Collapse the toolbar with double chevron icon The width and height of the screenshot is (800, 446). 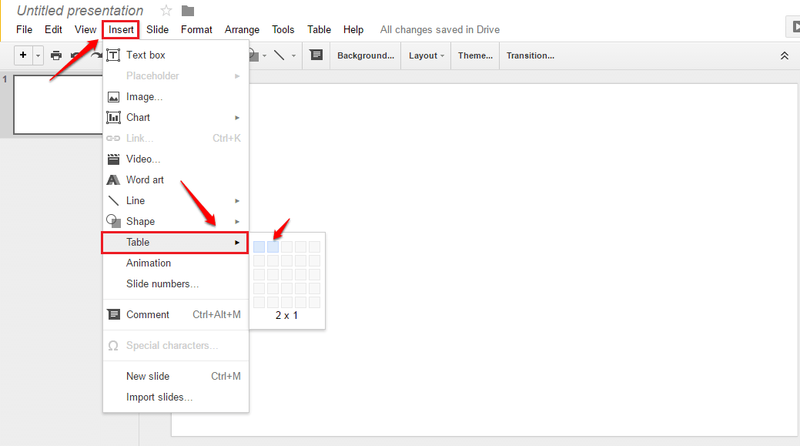[784, 56]
